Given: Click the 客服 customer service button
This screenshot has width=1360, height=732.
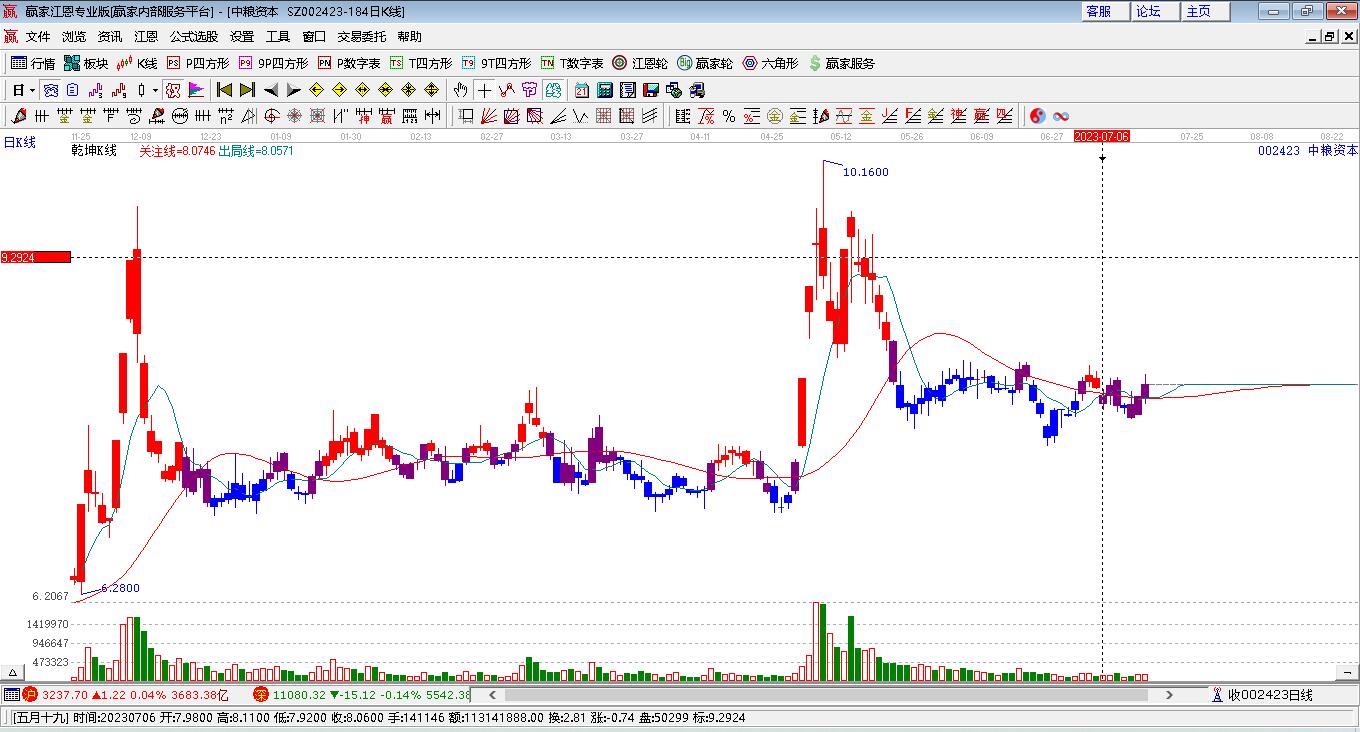Looking at the screenshot, I should [1099, 11].
